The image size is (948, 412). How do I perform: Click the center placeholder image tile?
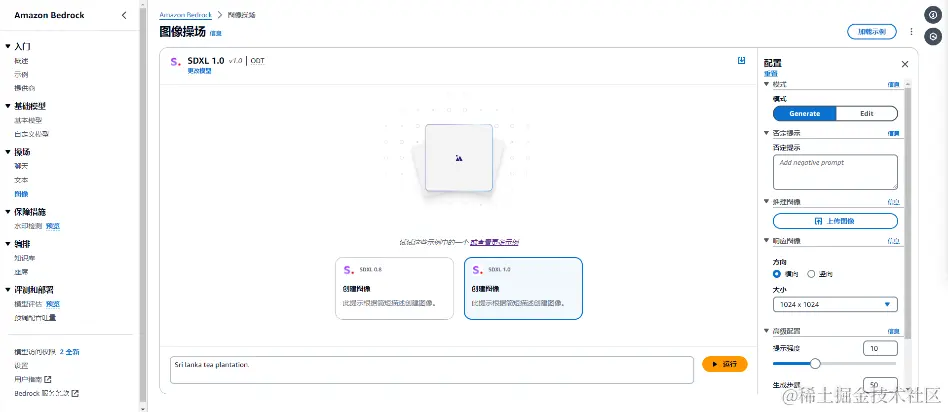458,158
